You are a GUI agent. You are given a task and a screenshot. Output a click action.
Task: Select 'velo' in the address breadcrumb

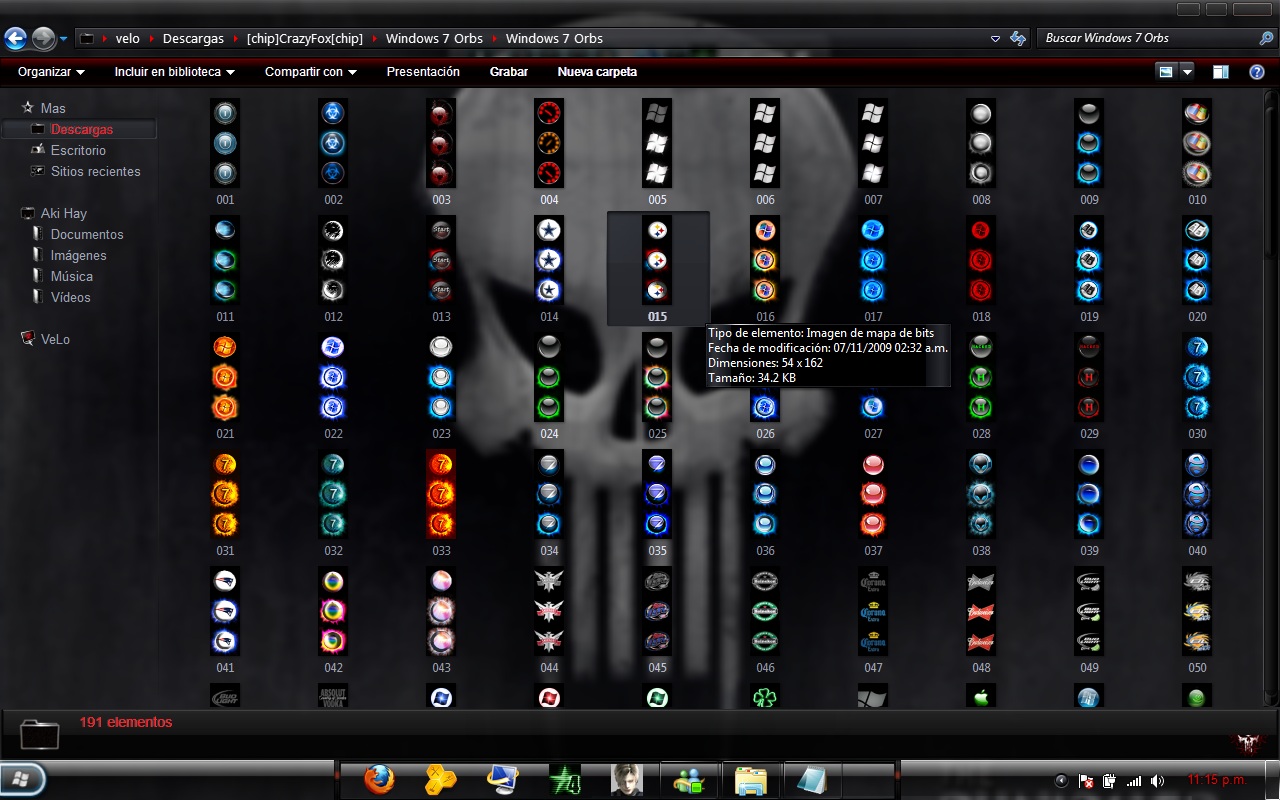click(128, 39)
